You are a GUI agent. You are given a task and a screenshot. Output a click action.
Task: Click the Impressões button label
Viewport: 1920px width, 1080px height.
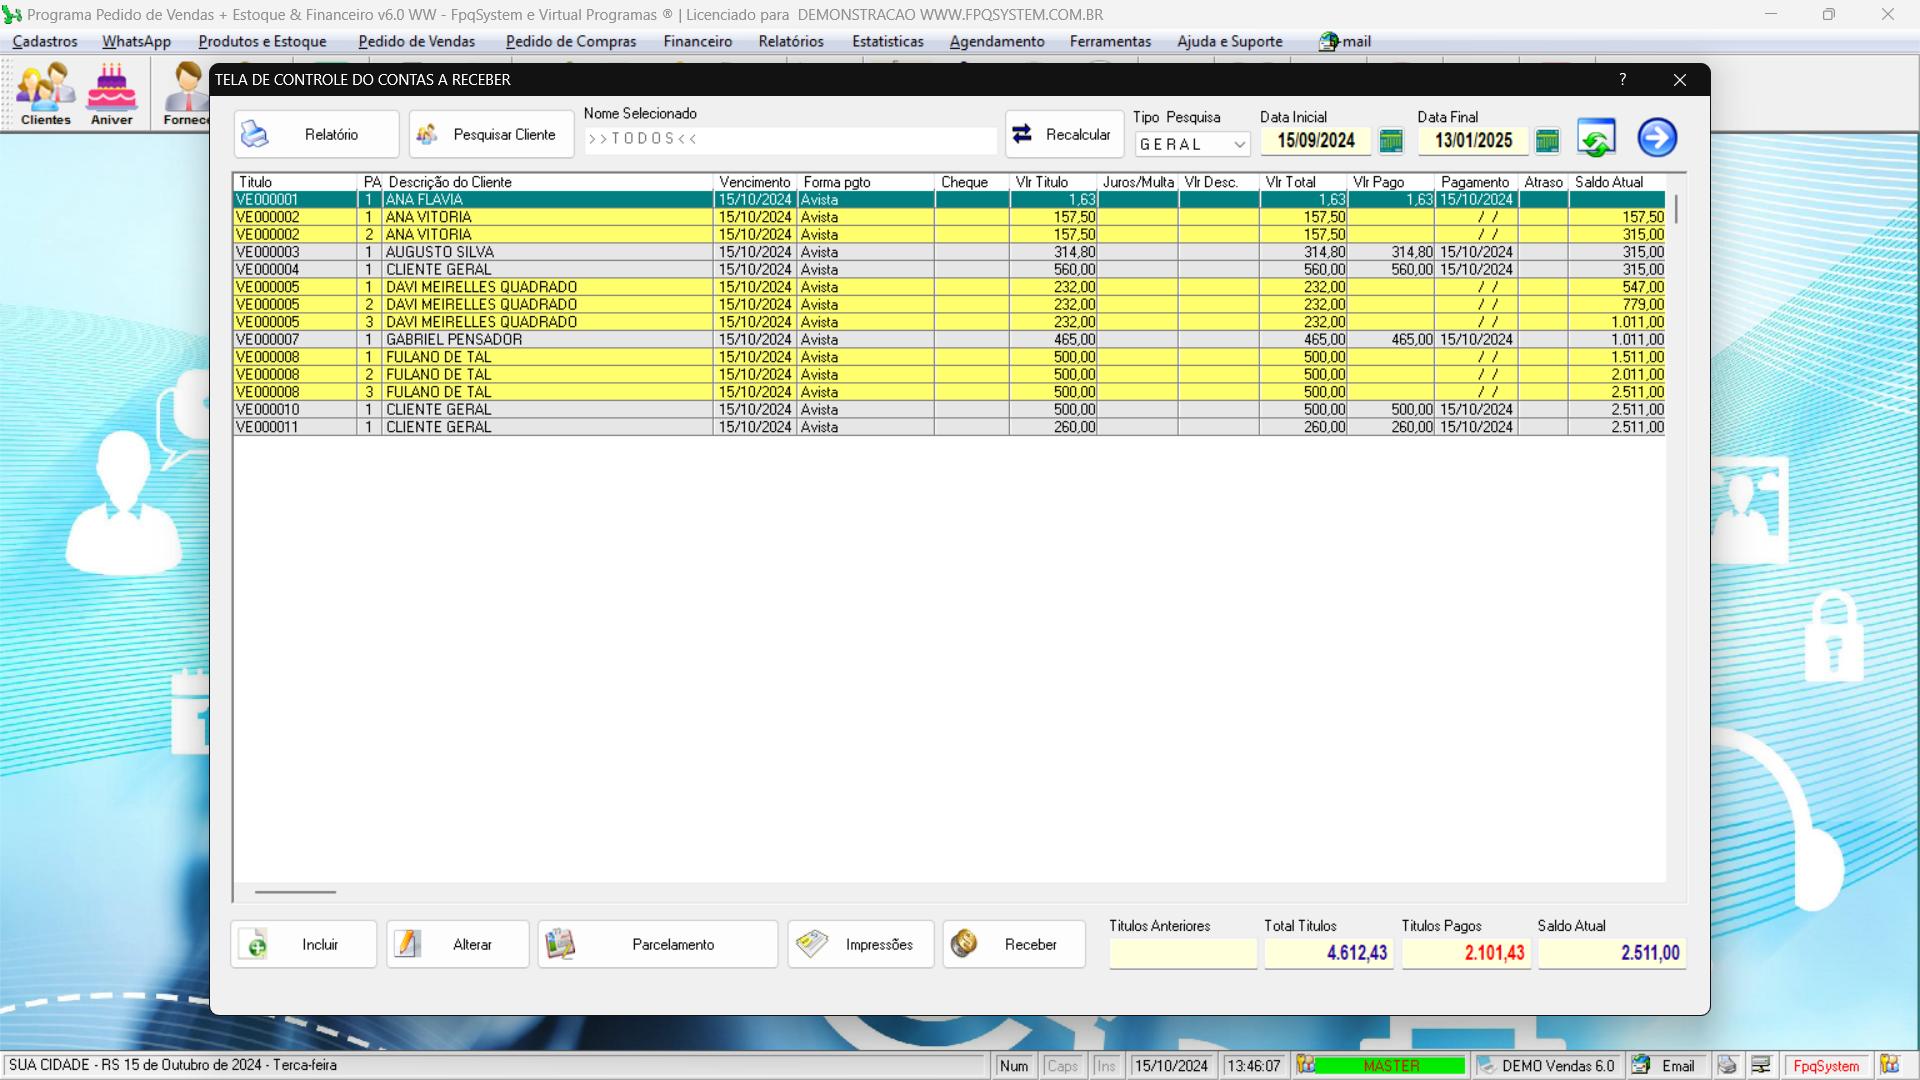879,945
